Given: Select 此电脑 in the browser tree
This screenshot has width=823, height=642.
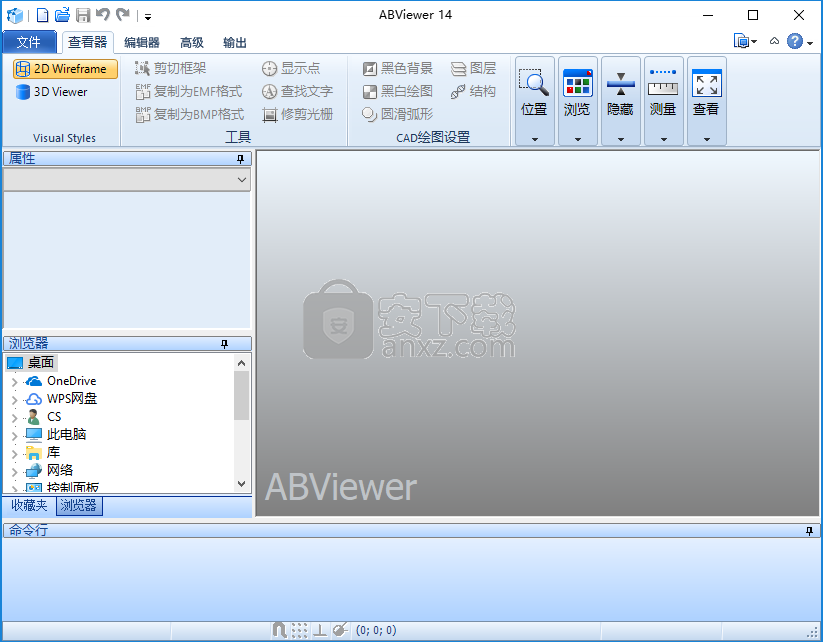Looking at the screenshot, I should click(66, 435).
